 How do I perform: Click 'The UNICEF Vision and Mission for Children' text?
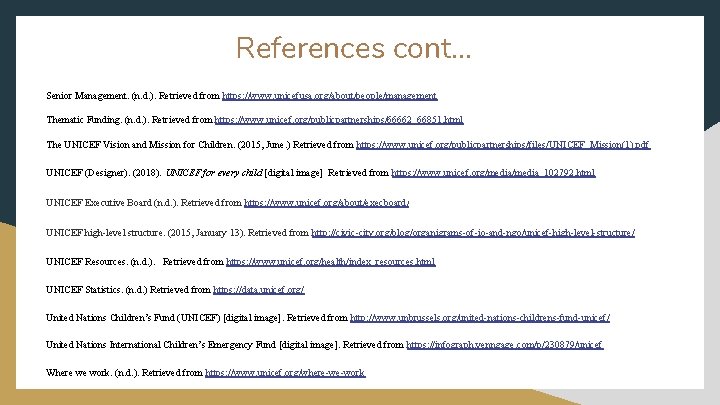[141, 144]
